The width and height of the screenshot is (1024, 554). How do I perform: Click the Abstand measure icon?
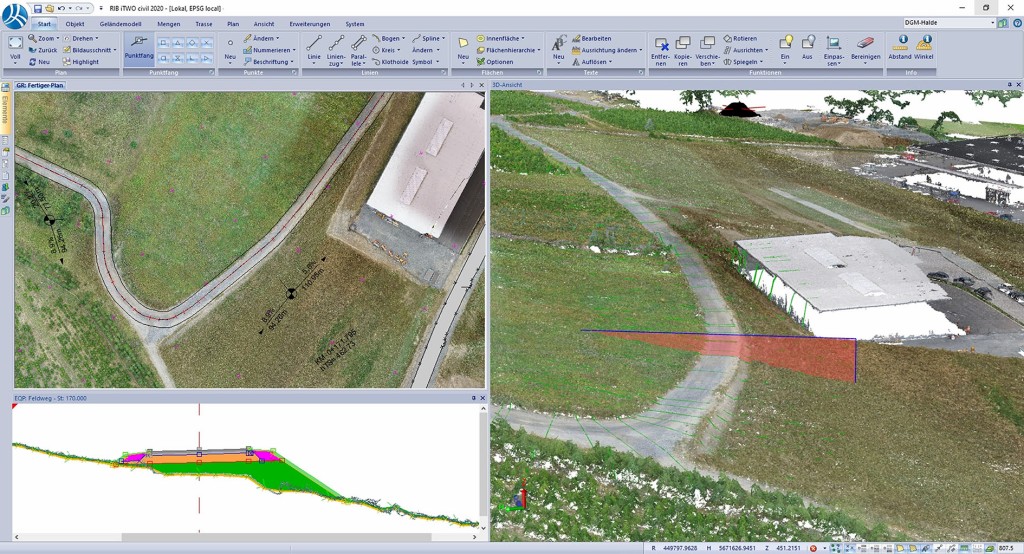[899, 46]
